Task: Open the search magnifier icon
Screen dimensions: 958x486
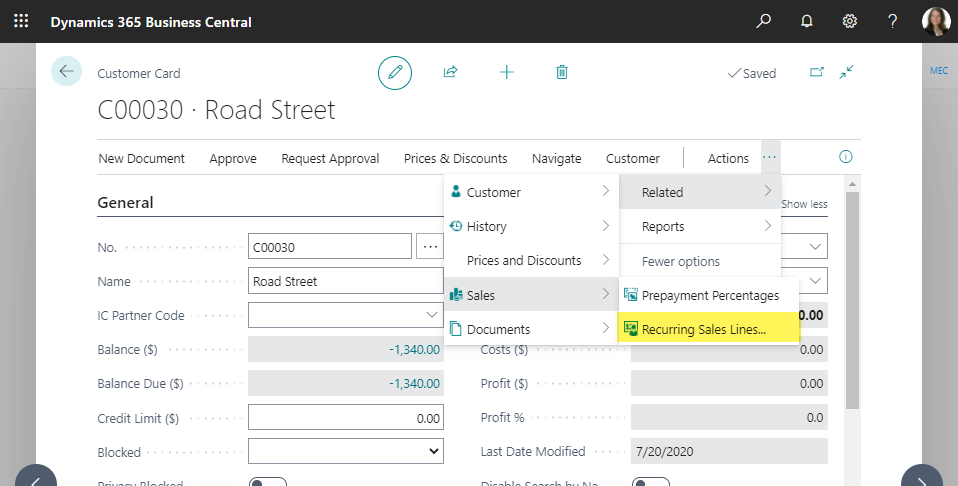Action: [x=764, y=21]
